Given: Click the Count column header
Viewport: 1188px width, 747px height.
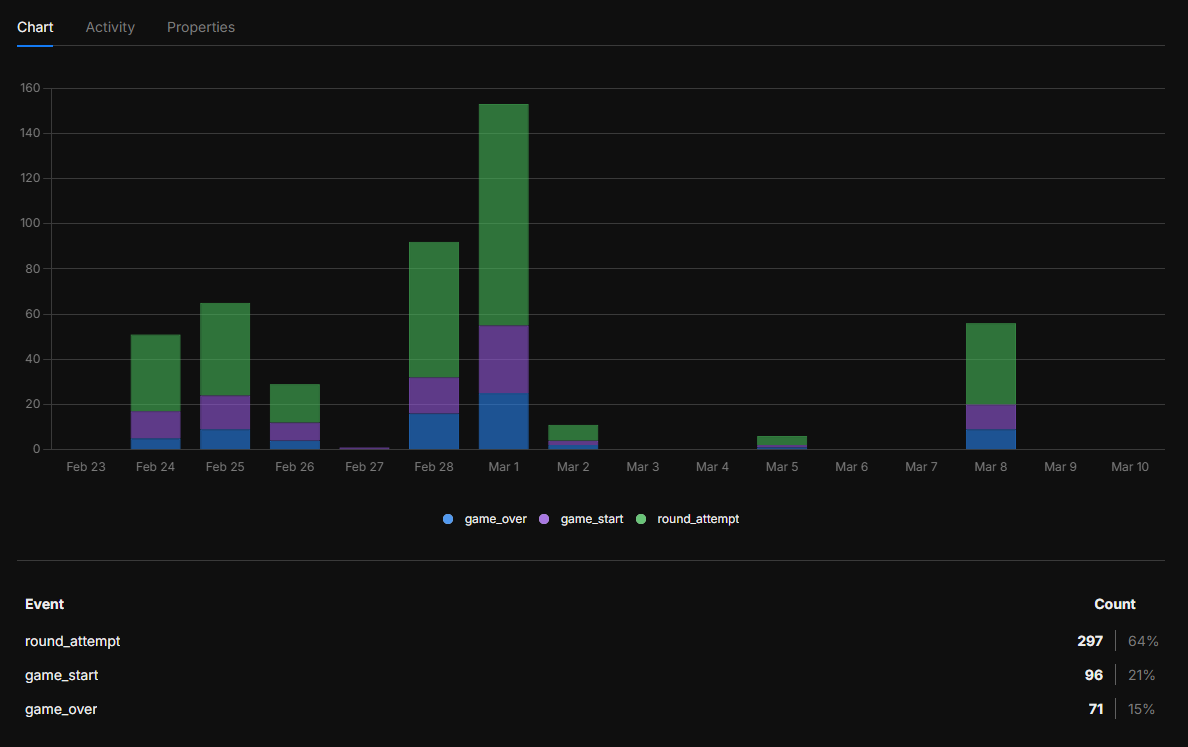Looking at the screenshot, I should pyautogui.click(x=1114, y=604).
